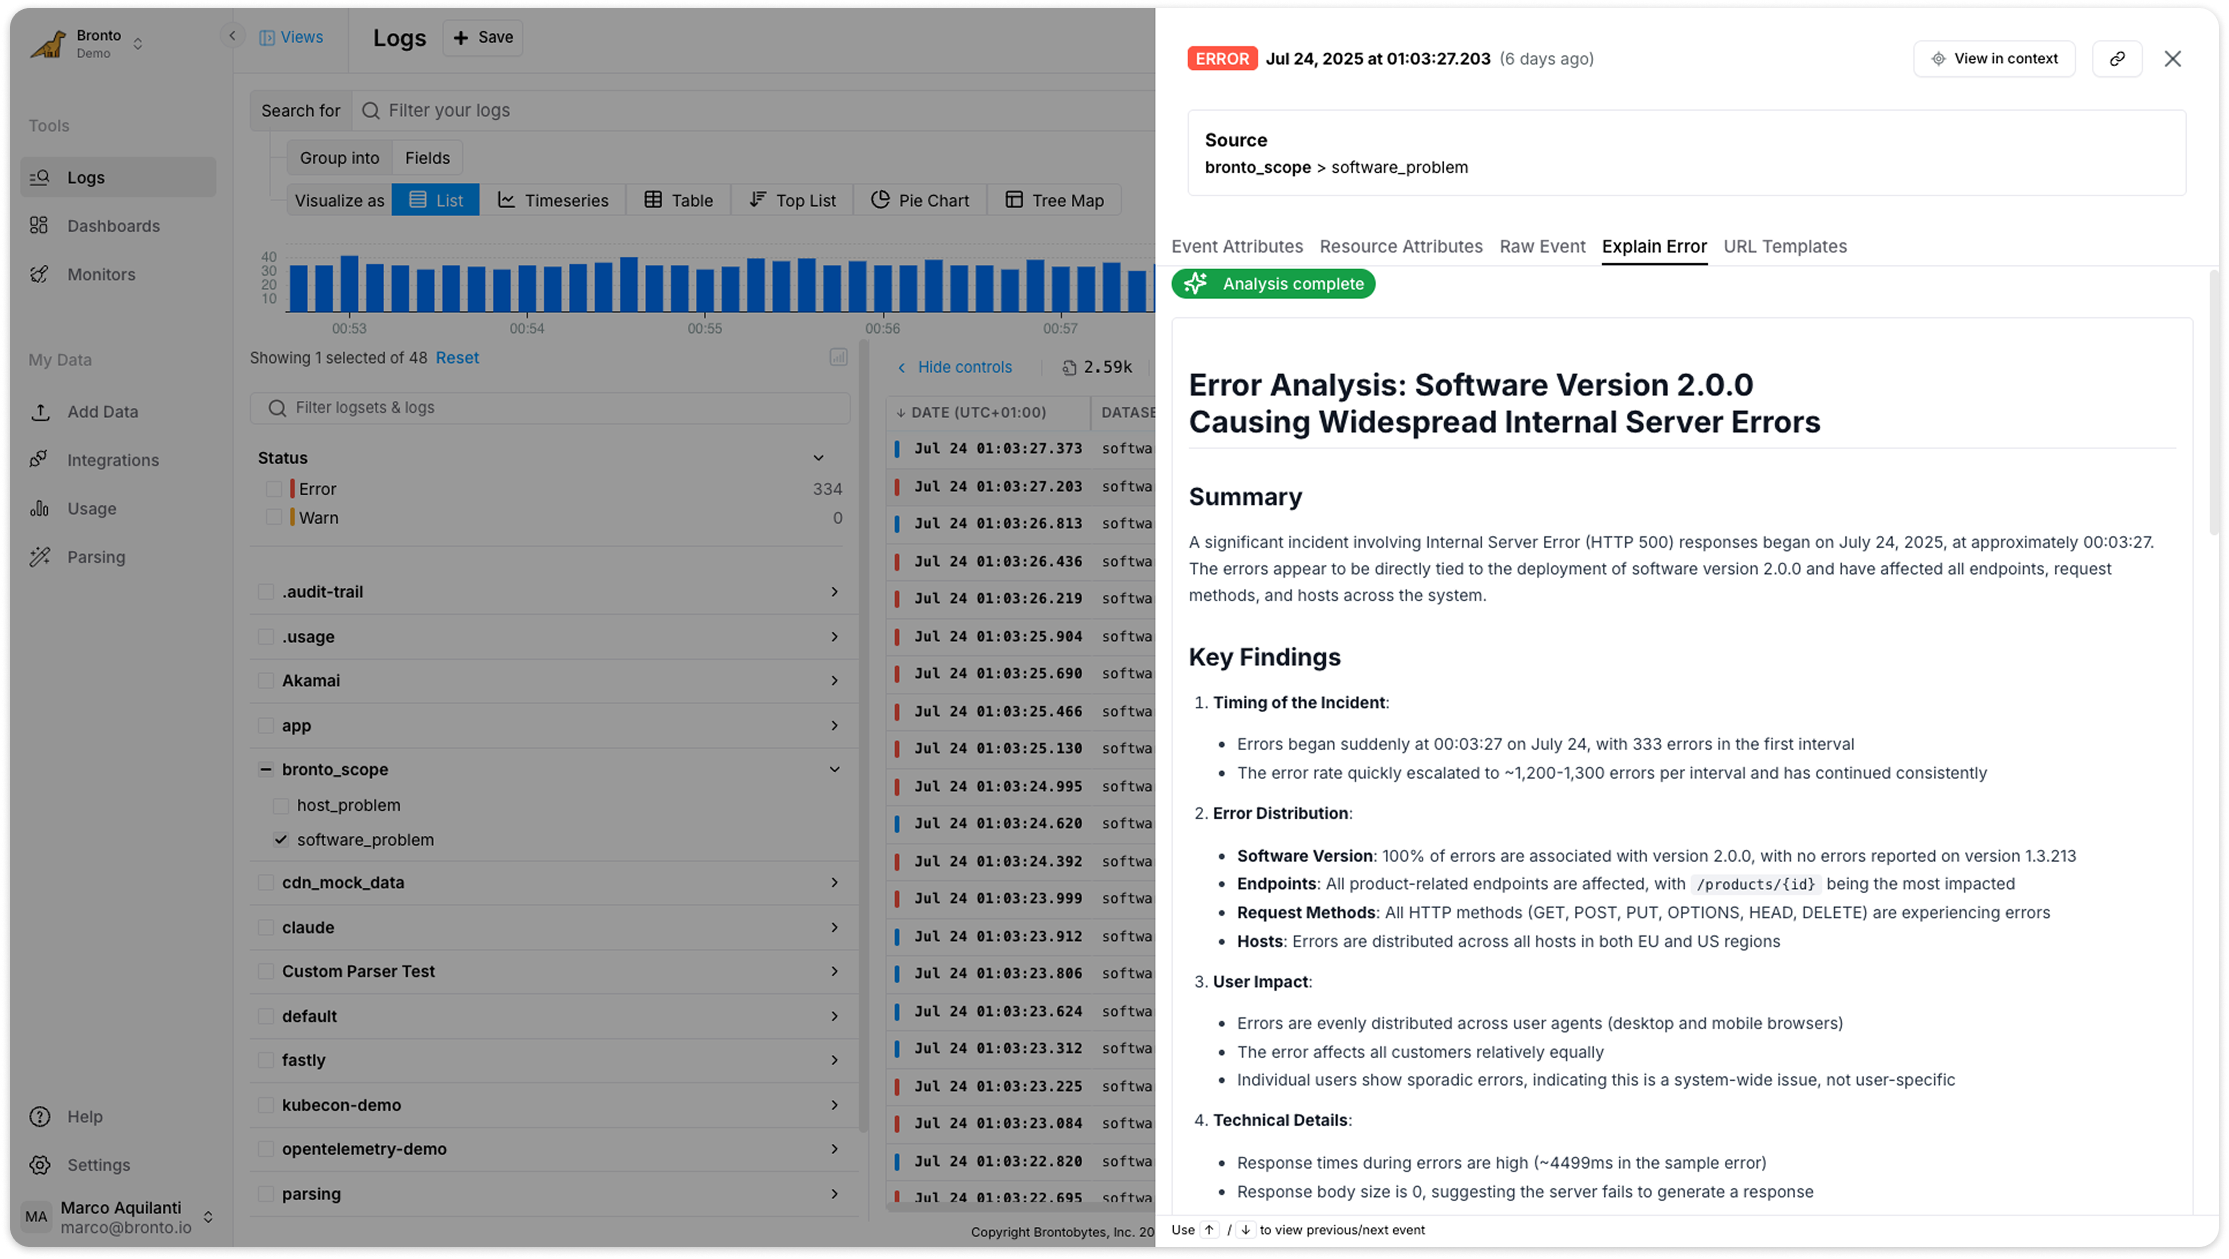The height and width of the screenshot is (1259, 2229).
Task: Check the cdn_mock_data checkbox
Action: 266,883
